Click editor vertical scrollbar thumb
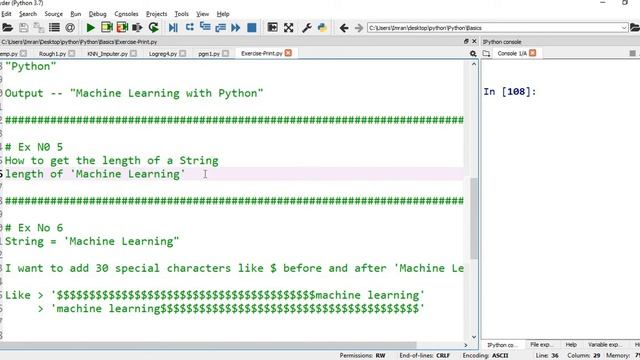This screenshot has height=360, width=640. tap(474, 218)
